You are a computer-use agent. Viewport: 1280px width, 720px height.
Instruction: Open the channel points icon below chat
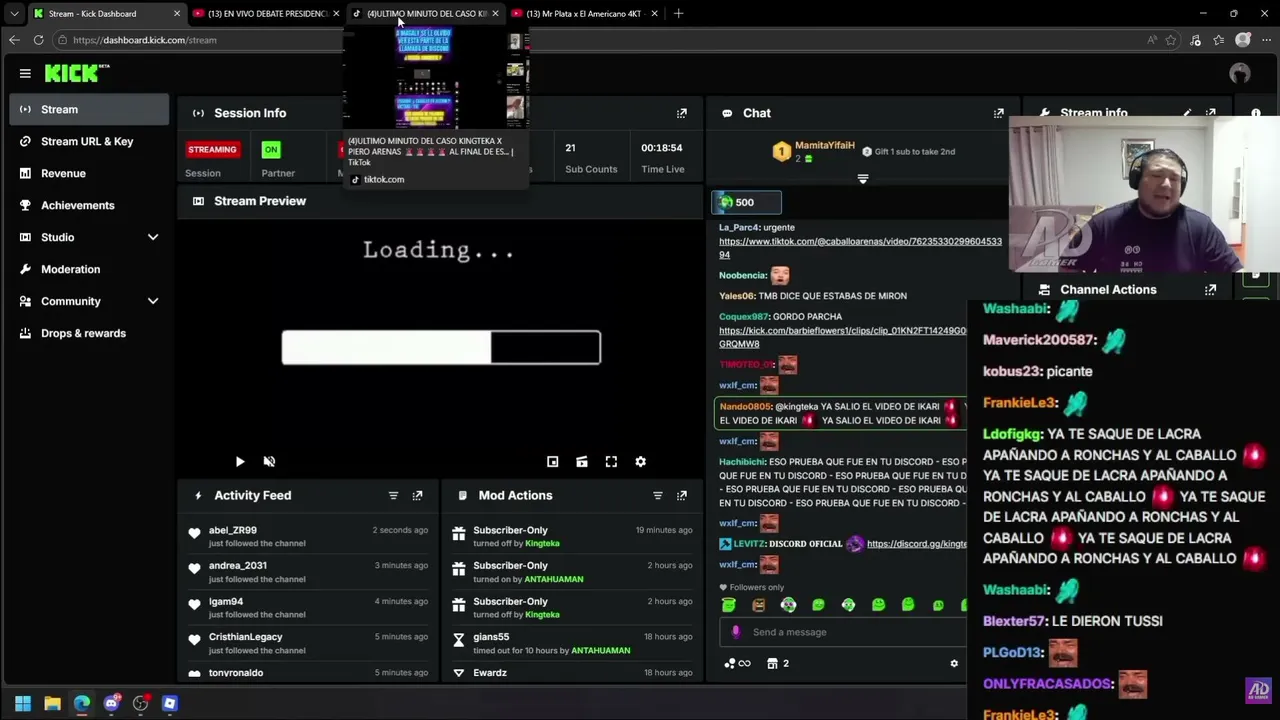point(737,663)
